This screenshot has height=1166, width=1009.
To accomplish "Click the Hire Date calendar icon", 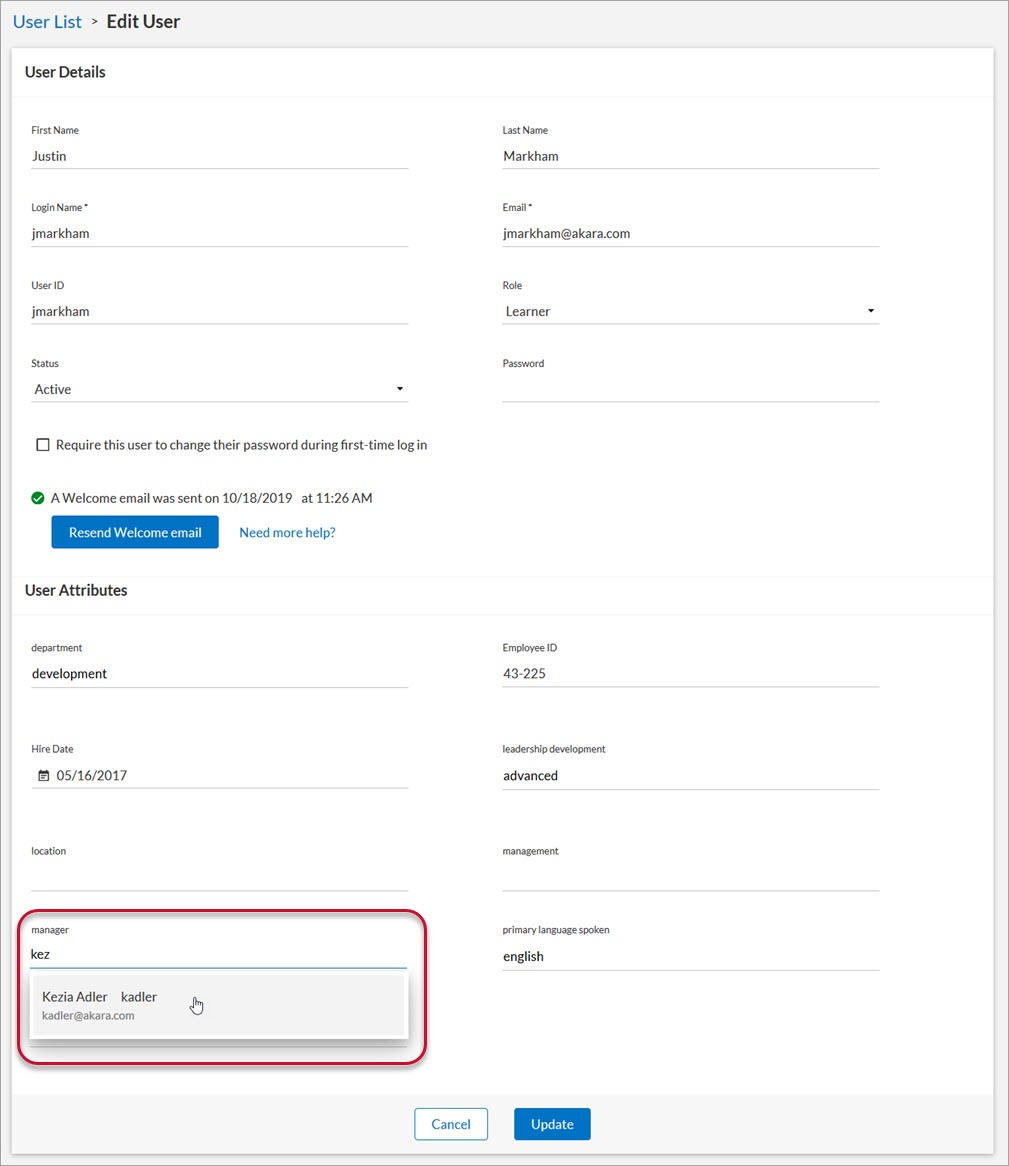I will (43, 775).
